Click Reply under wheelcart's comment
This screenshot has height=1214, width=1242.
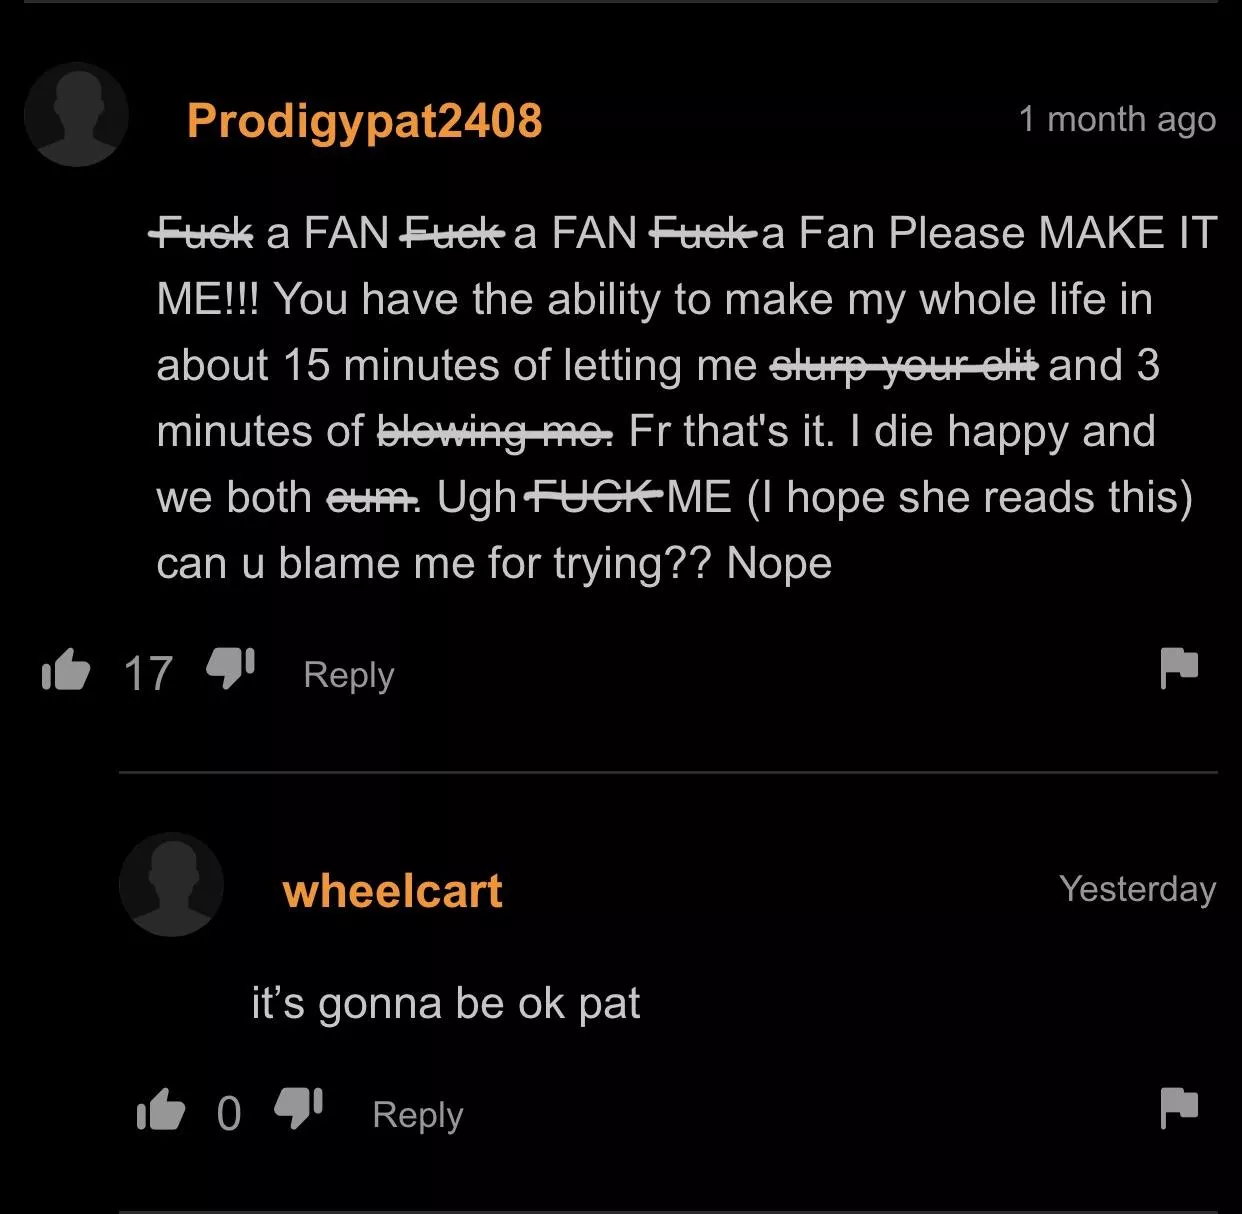pyautogui.click(x=418, y=1113)
